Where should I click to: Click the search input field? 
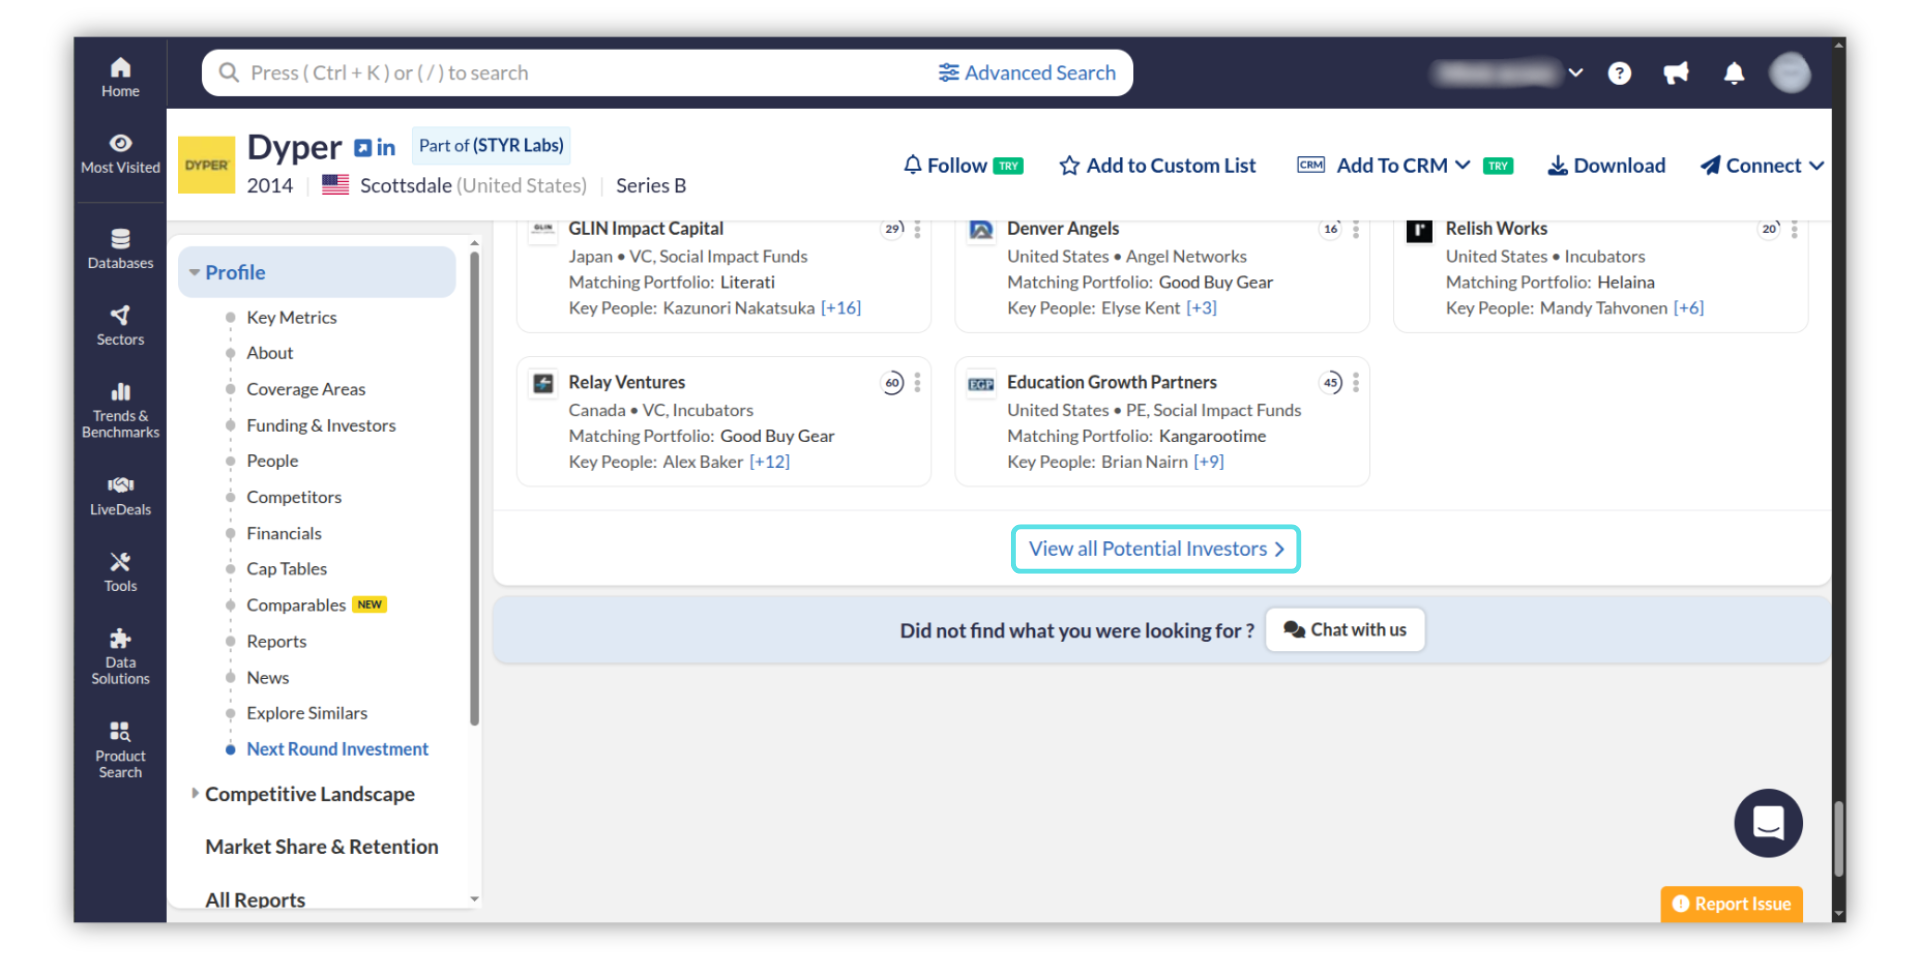point(580,73)
